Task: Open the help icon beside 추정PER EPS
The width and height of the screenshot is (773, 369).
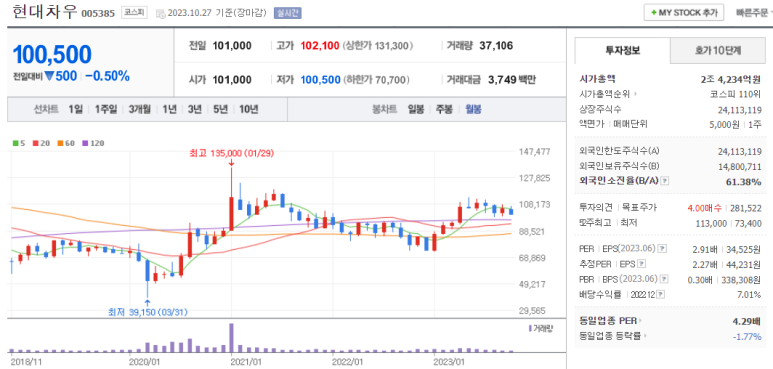Action: point(641,264)
